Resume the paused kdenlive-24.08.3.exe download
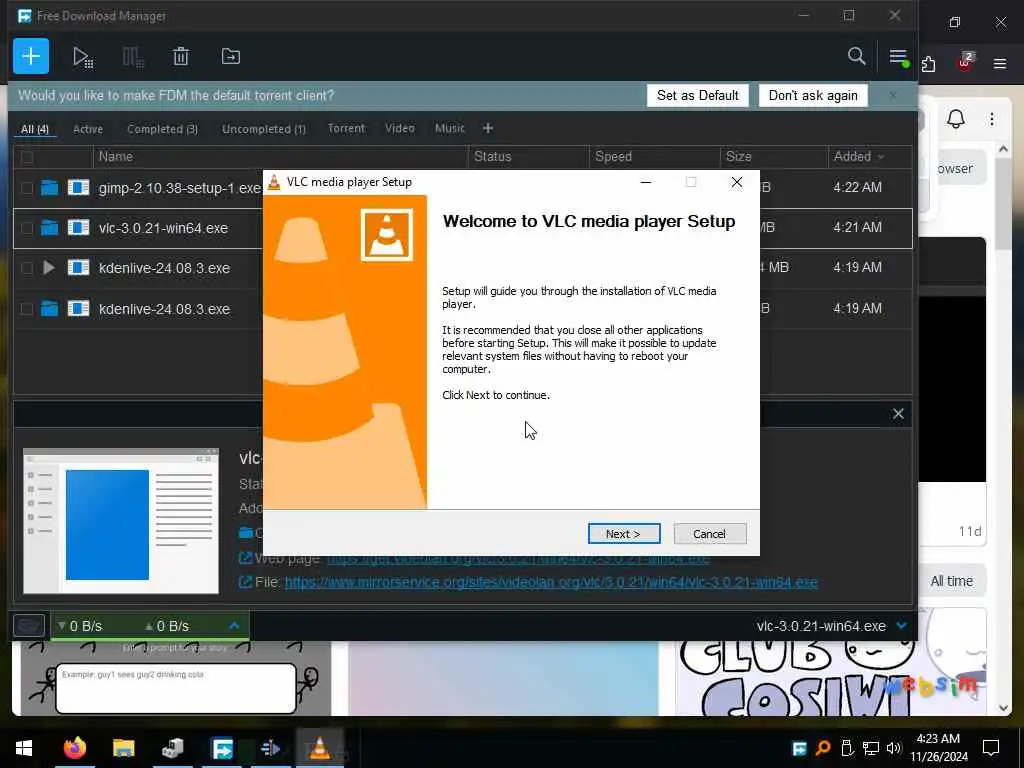Image resolution: width=1024 pixels, height=768 pixels. tap(49, 268)
